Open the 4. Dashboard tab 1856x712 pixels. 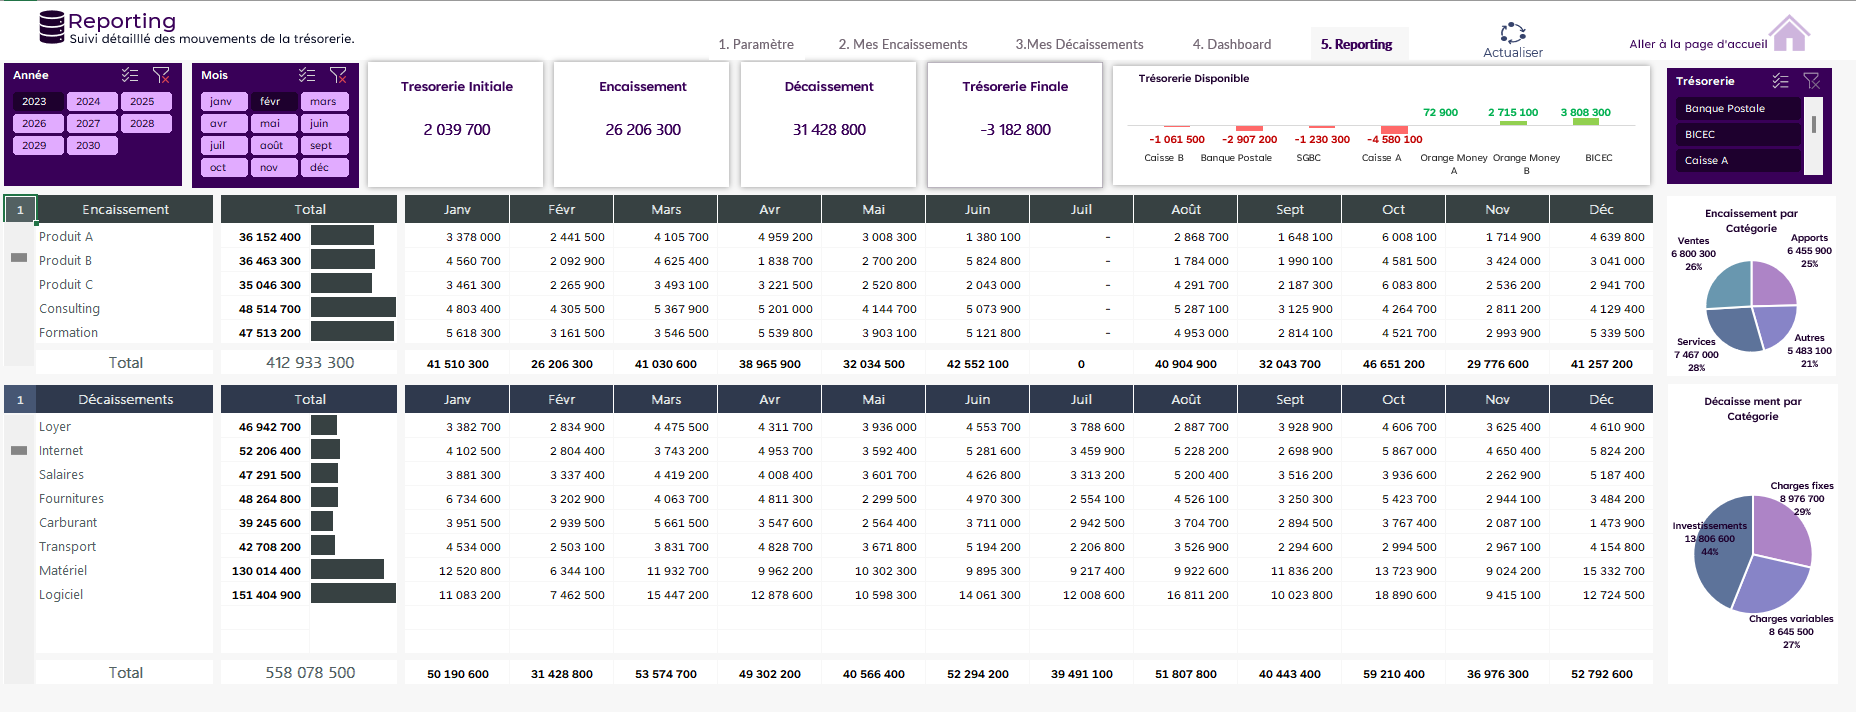(x=1232, y=44)
